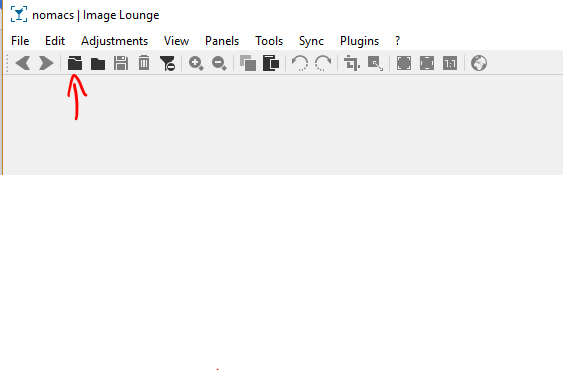Click the Open File folder icon
The height and width of the screenshot is (370, 563).
point(98,64)
